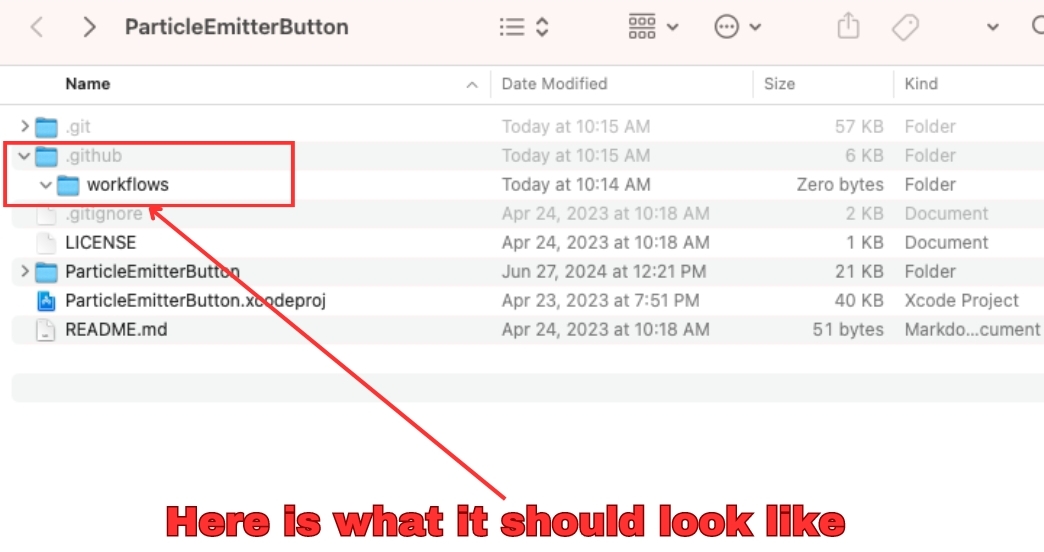The height and width of the screenshot is (552, 1044).
Task: Open the group-by grid dropdown
Action: click(653, 27)
